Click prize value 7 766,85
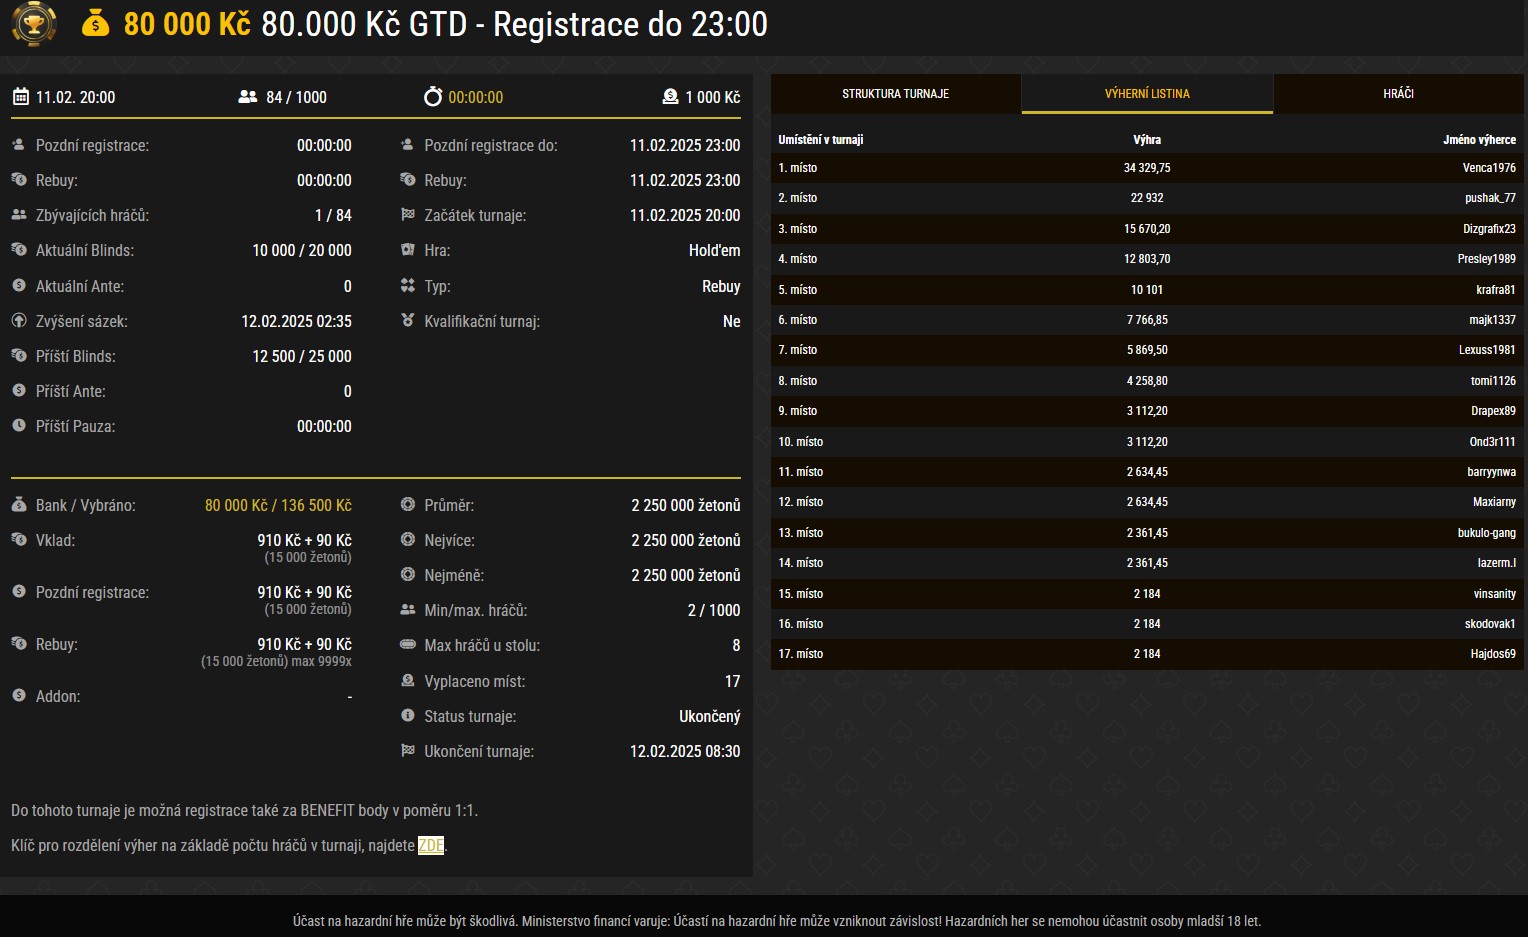This screenshot has height=937, width=1528. [x=1147, y=320]
